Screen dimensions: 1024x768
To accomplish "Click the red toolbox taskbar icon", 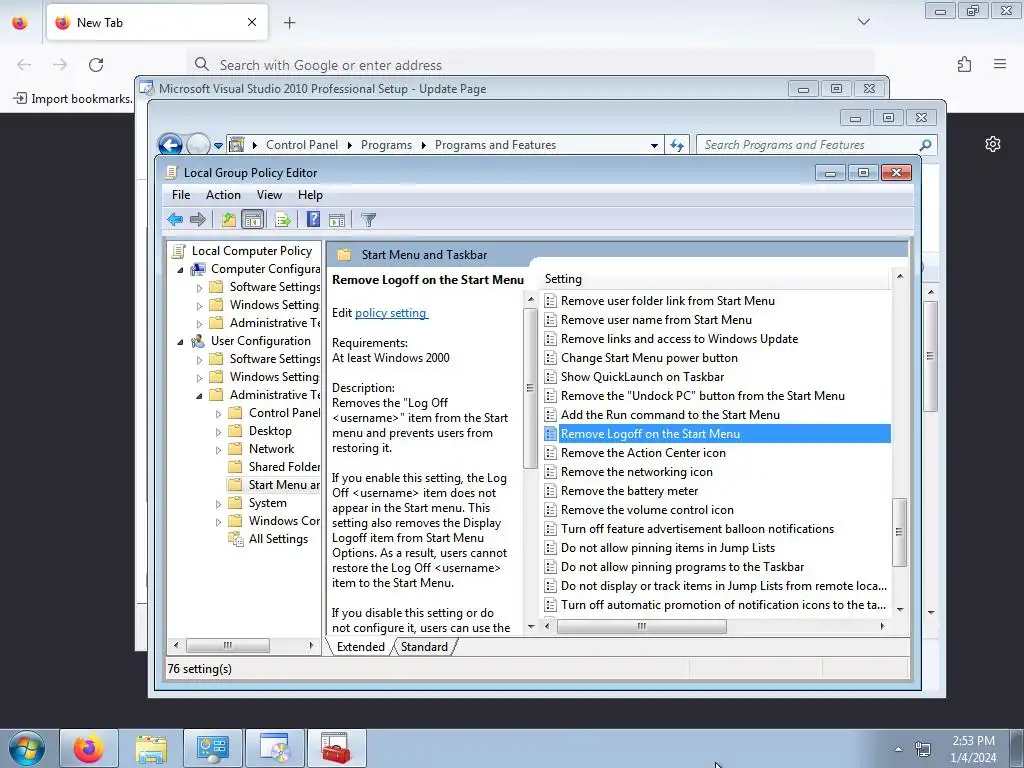I will pyautogui.click(x=336, y=748).
